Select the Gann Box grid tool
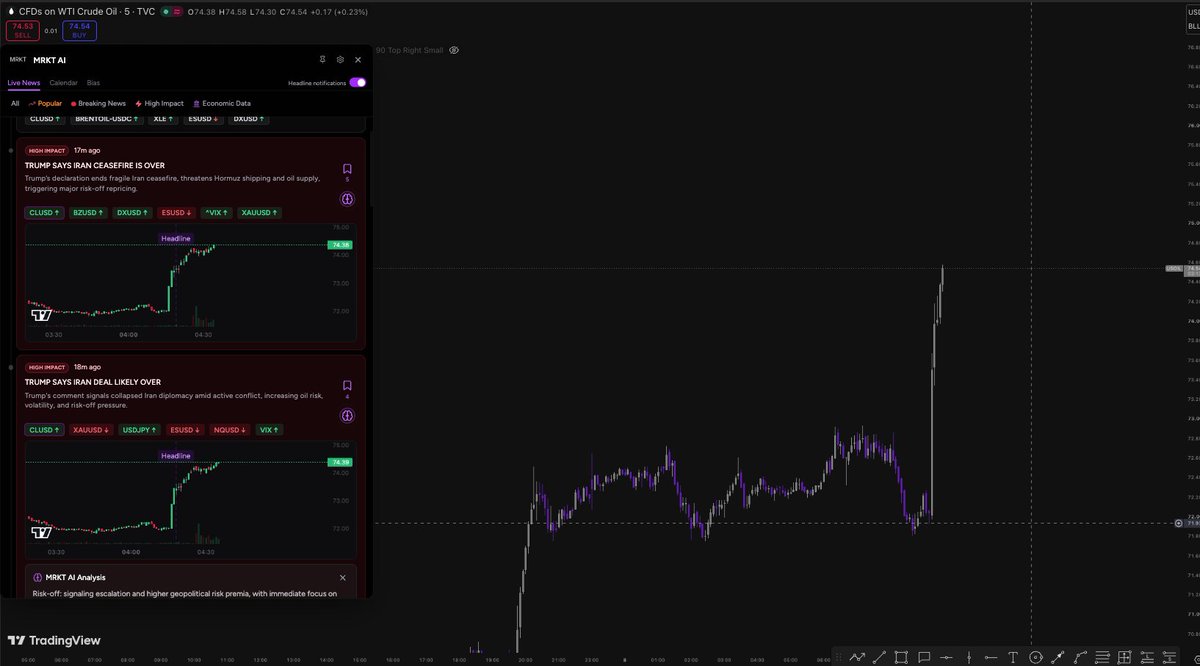 click(x=1124, y=657)
